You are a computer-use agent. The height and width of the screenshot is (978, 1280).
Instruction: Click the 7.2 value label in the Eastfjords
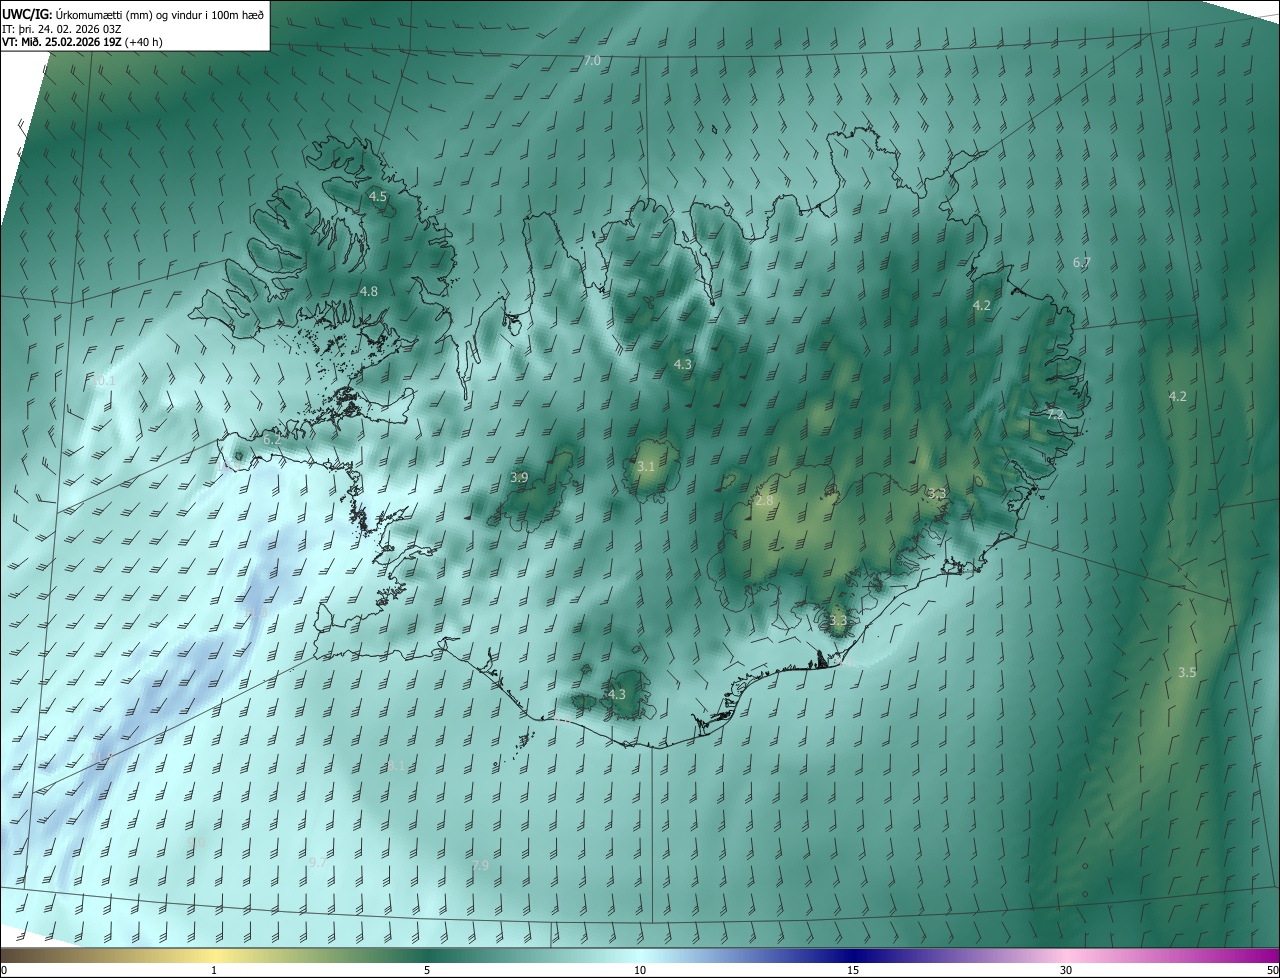click(x=1056, y=414)
